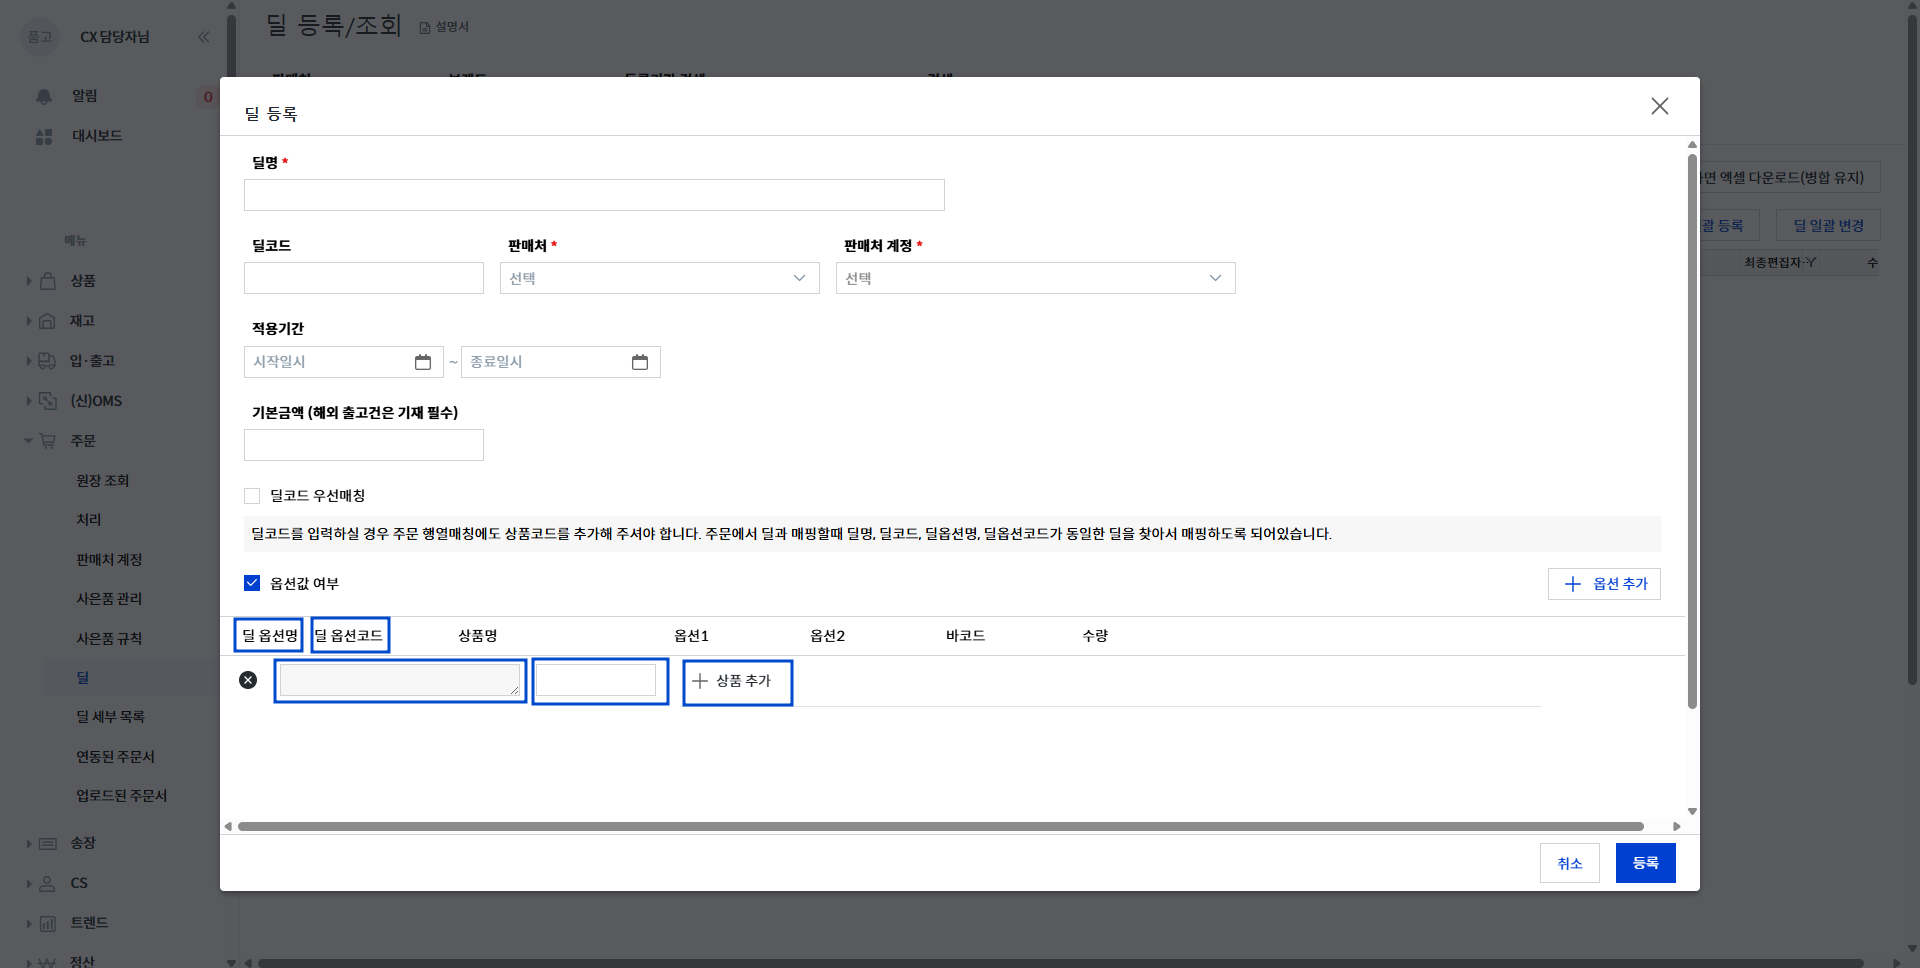Image resolution: width=1920 pixels, height=968 pixels.
Task: Collapse the sidebar with double chevron icon
Action: (204, 37)
